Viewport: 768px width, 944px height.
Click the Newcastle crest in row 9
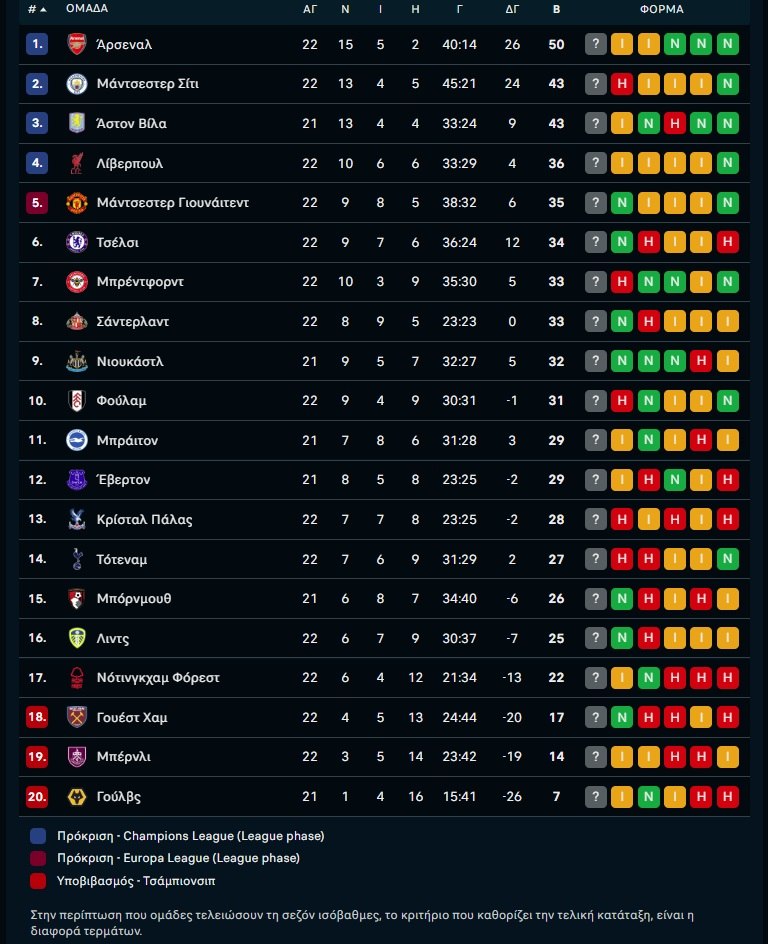[x=77, y=361]
